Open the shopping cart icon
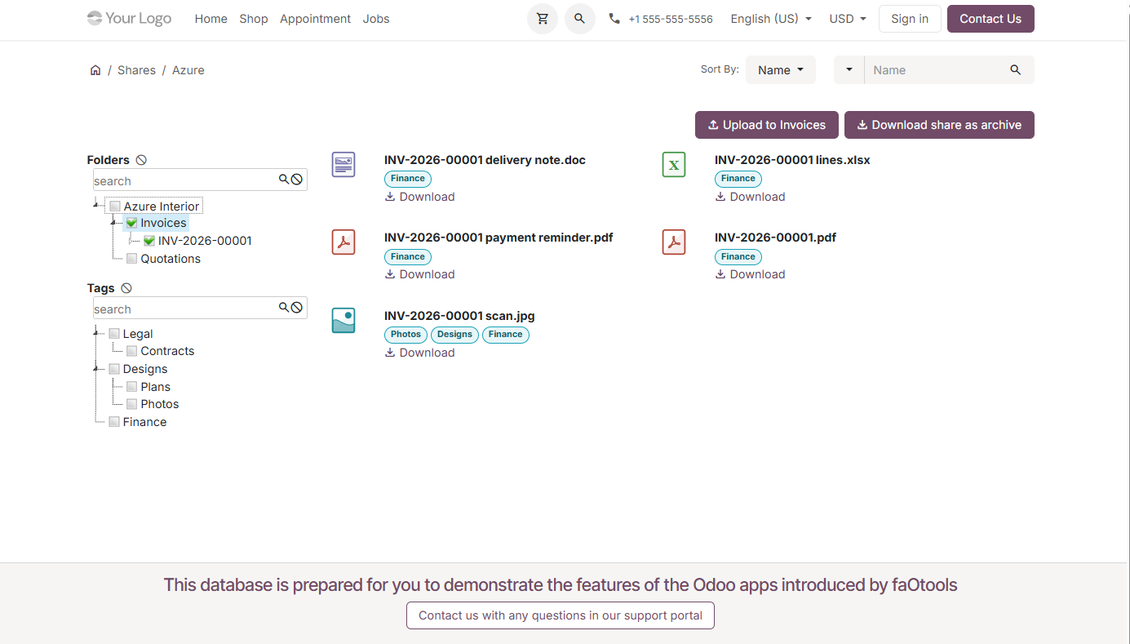 [542, 19]
